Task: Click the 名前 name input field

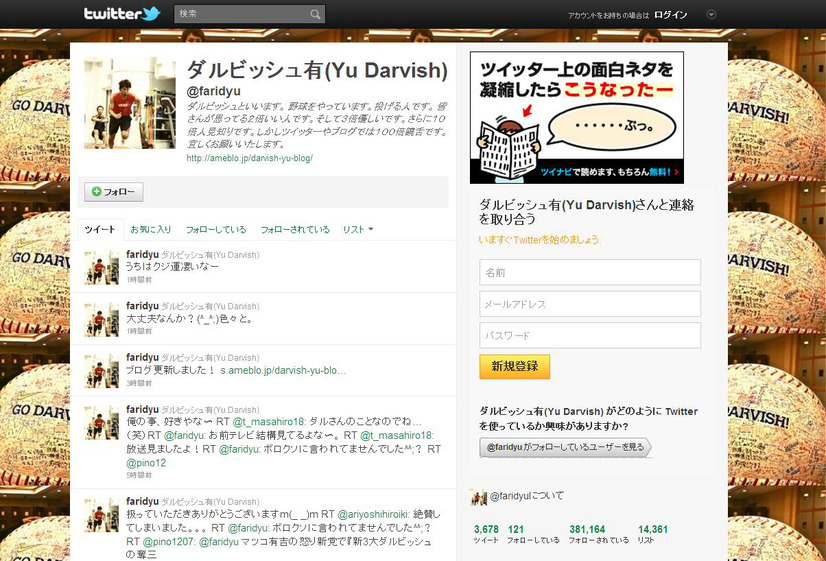Action: click(x=590, y=272)
